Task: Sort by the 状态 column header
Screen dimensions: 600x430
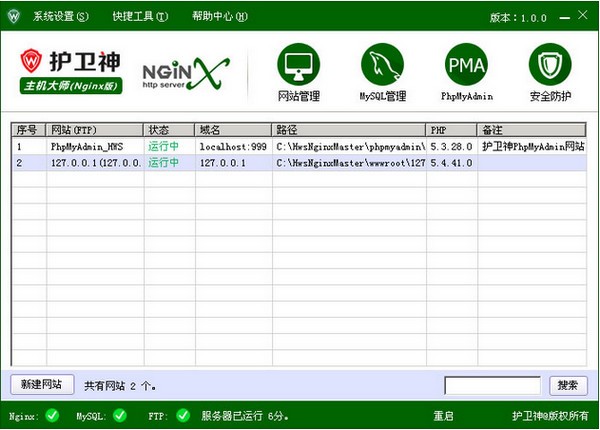Action: 169,130
